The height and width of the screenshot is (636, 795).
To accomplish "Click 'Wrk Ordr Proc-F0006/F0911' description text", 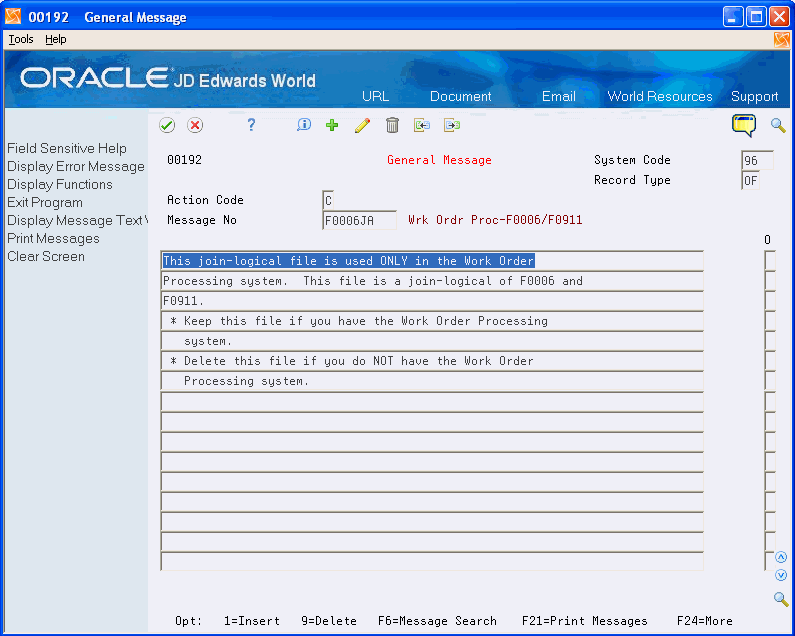I will [x=495, y=220].
